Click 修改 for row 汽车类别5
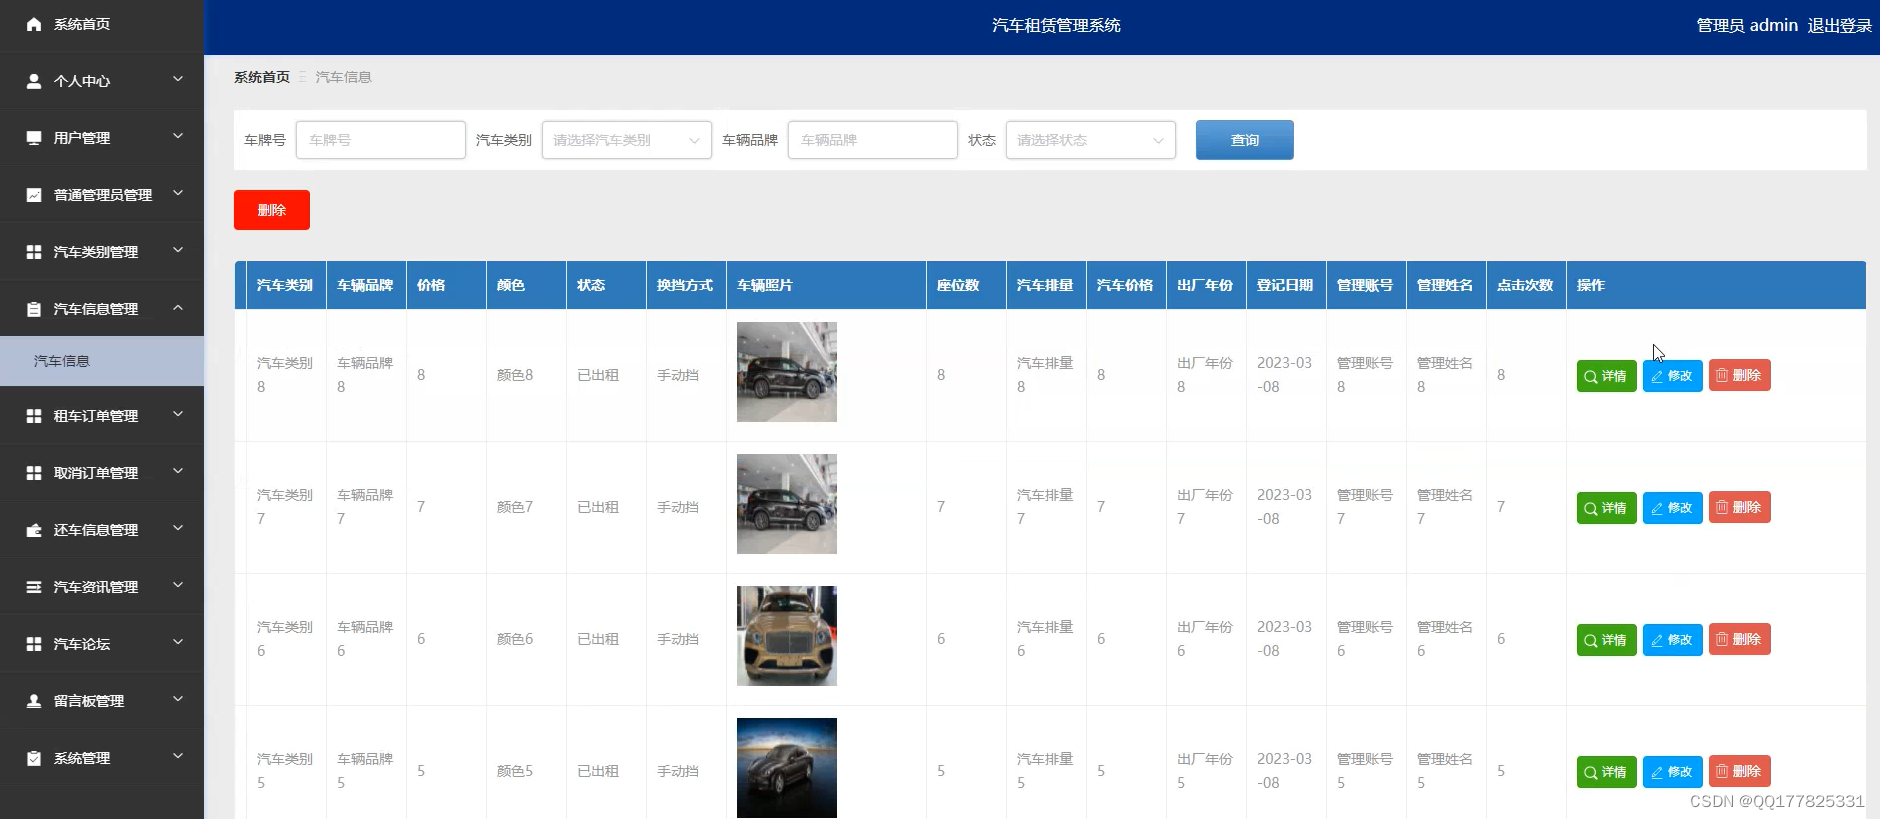The height and width of the screenshot is (819, 1880). click(1673, 772)
